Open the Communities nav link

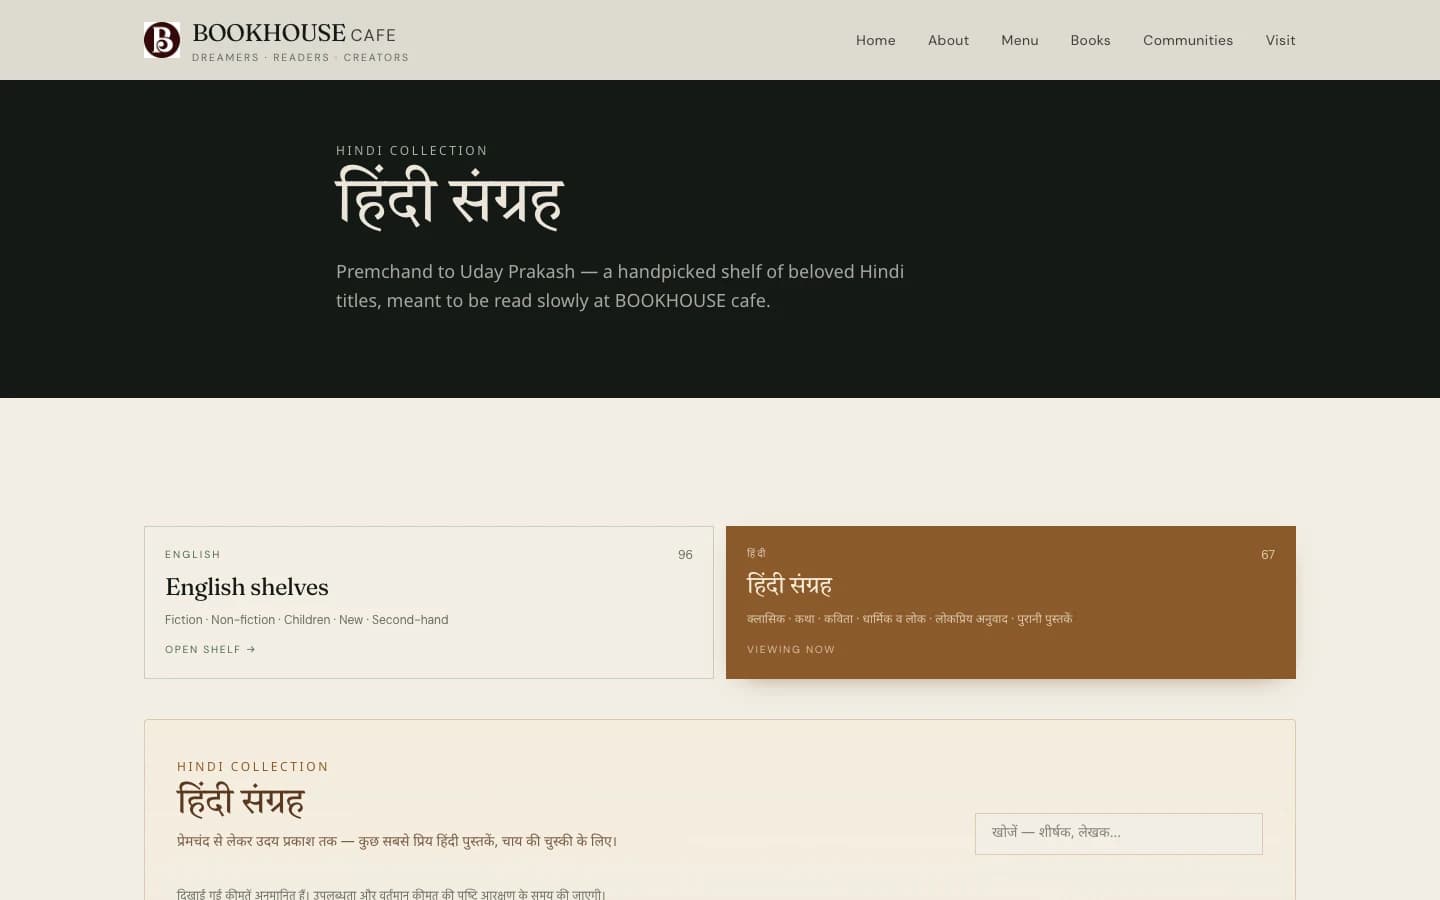(1188, 40)
